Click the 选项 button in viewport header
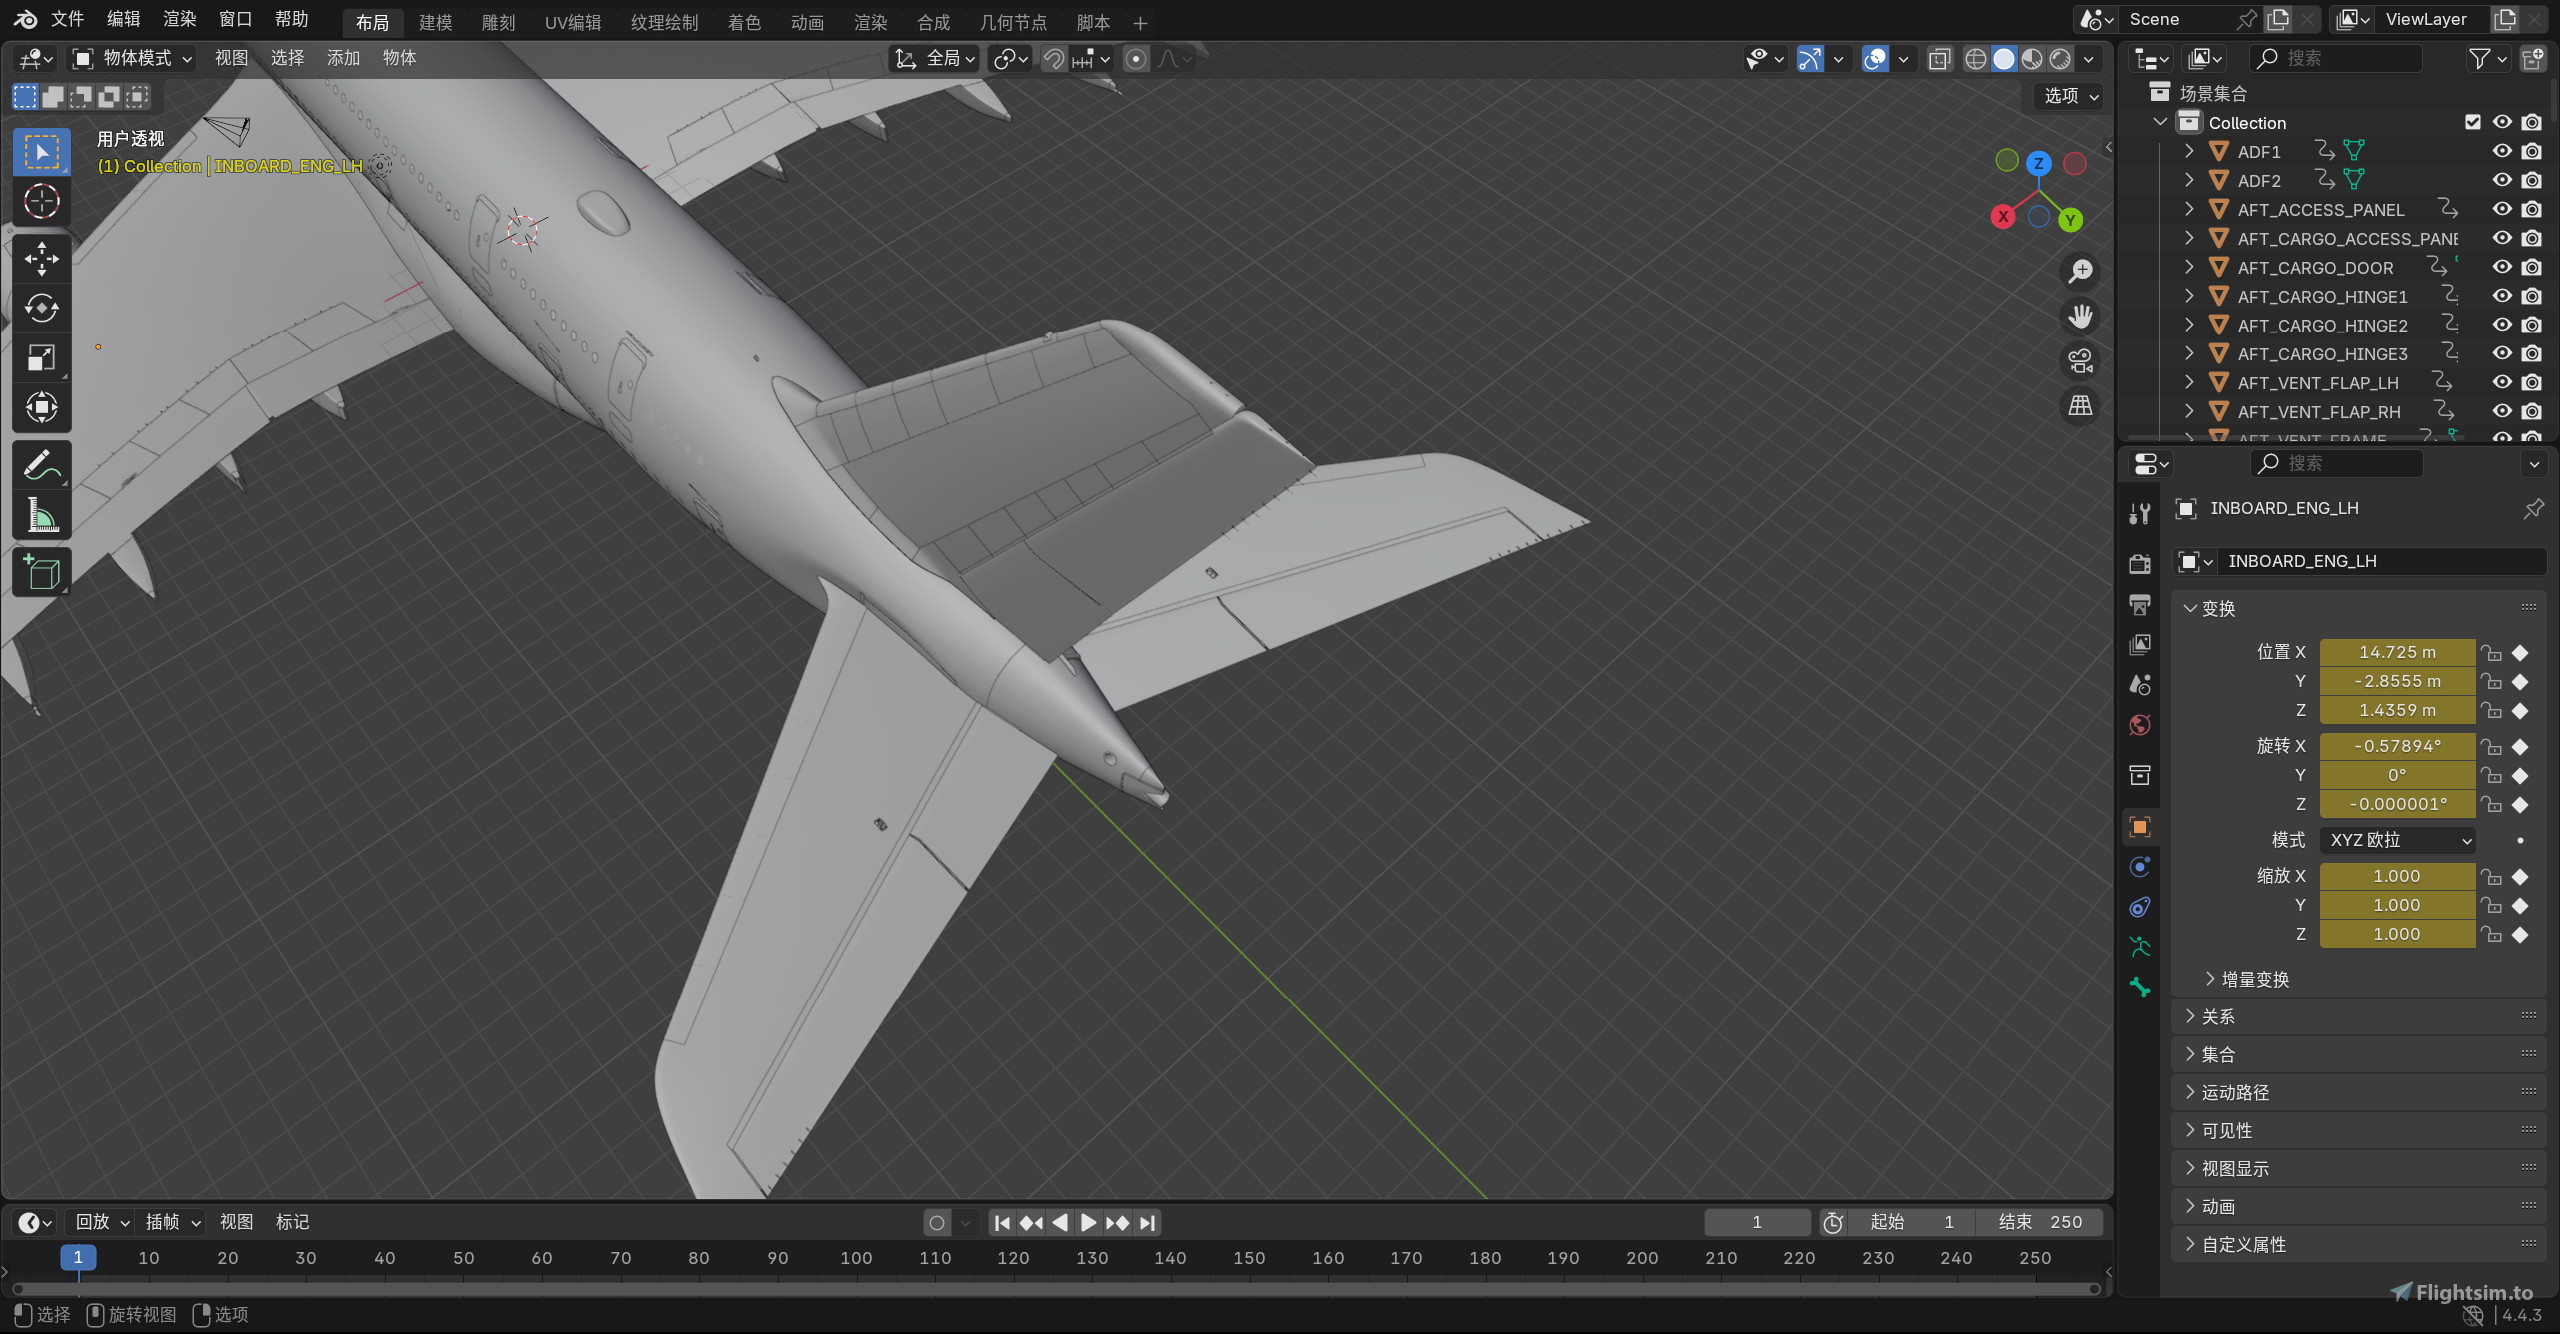Screen dimensions: 2560x1334 (x=2064, y=97)
